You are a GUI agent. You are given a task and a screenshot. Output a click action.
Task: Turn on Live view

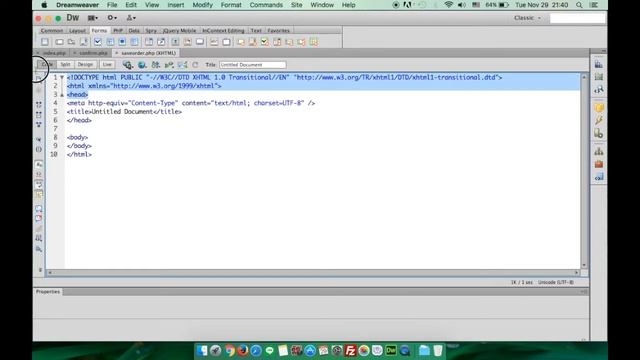107,64
